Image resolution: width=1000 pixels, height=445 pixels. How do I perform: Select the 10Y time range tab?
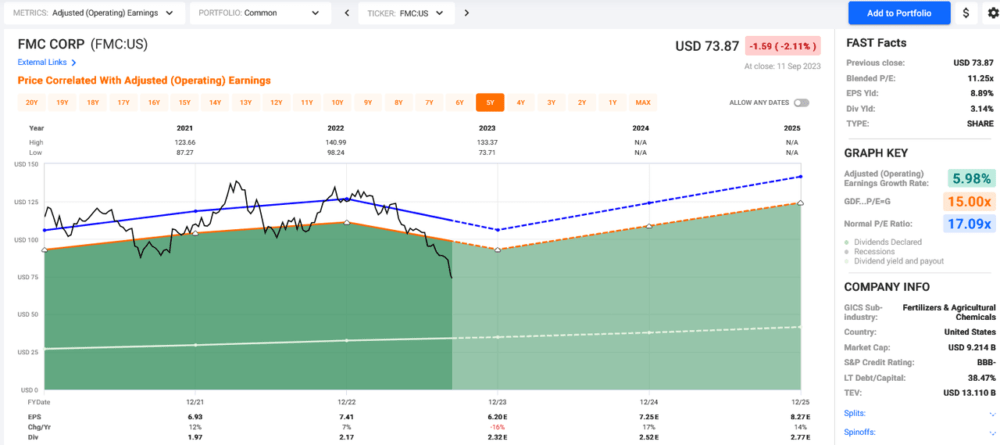click(337, 103)
